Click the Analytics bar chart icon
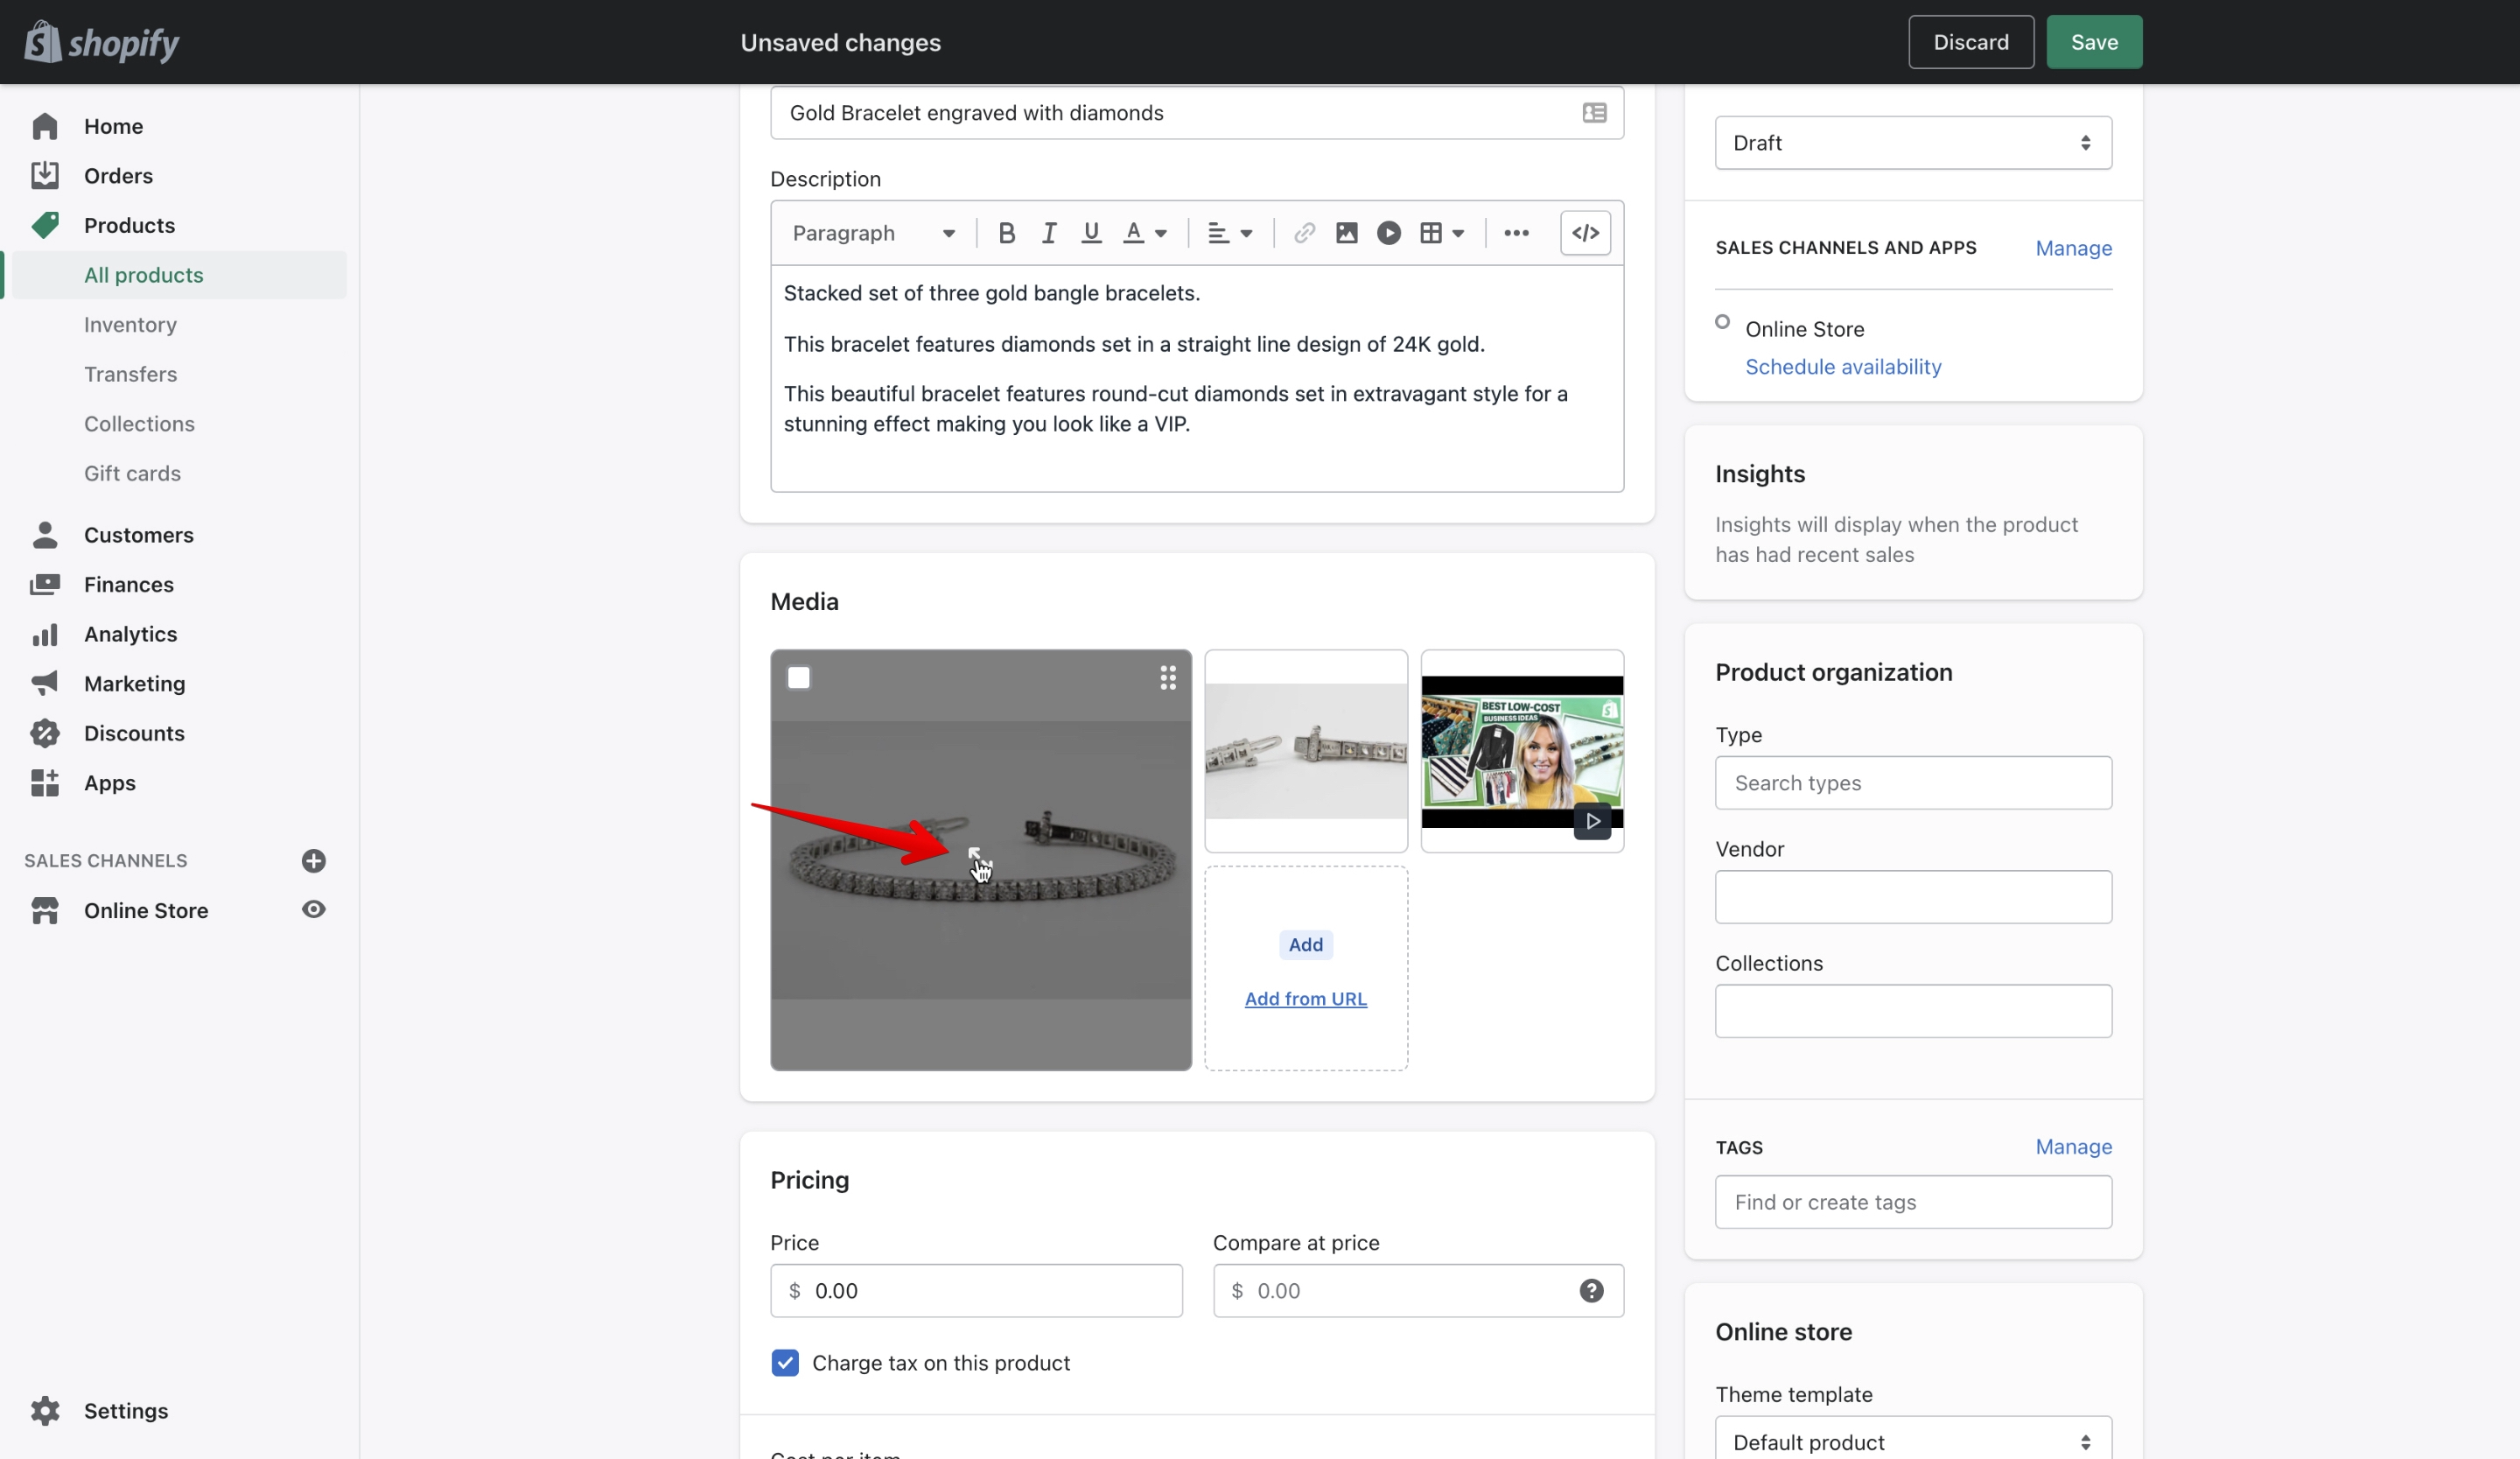This screenshot has width=2520, height=1459. (x=45, y=635)
